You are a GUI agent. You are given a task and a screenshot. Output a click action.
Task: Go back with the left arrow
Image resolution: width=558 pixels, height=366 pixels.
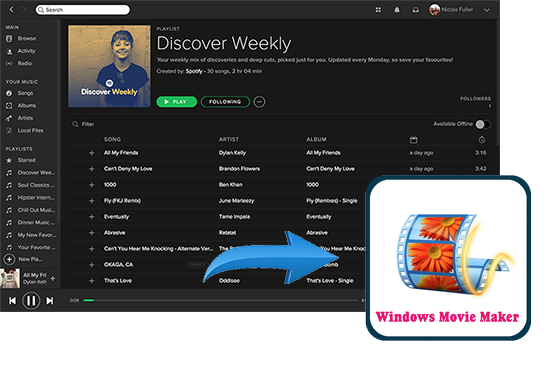(x=11, y=10)
